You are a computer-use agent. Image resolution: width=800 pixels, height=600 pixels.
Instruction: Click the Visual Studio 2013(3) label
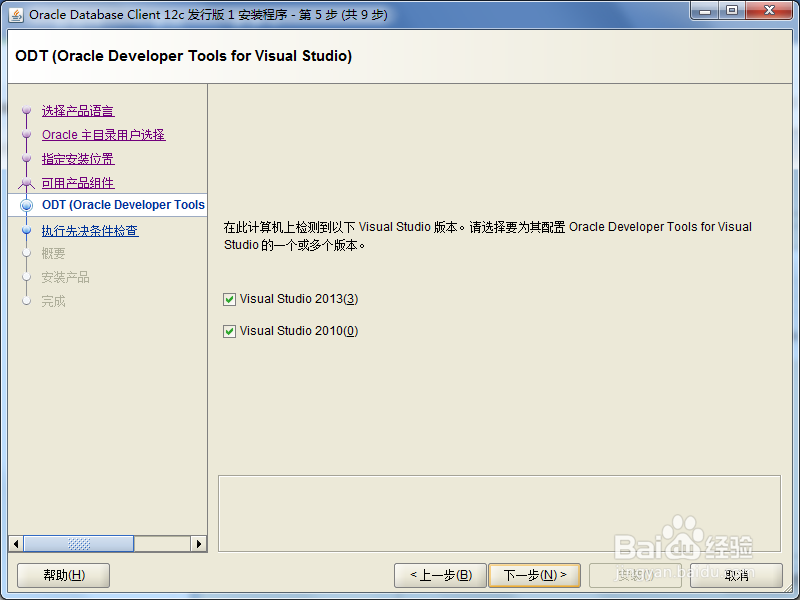[x=299, y=299]
